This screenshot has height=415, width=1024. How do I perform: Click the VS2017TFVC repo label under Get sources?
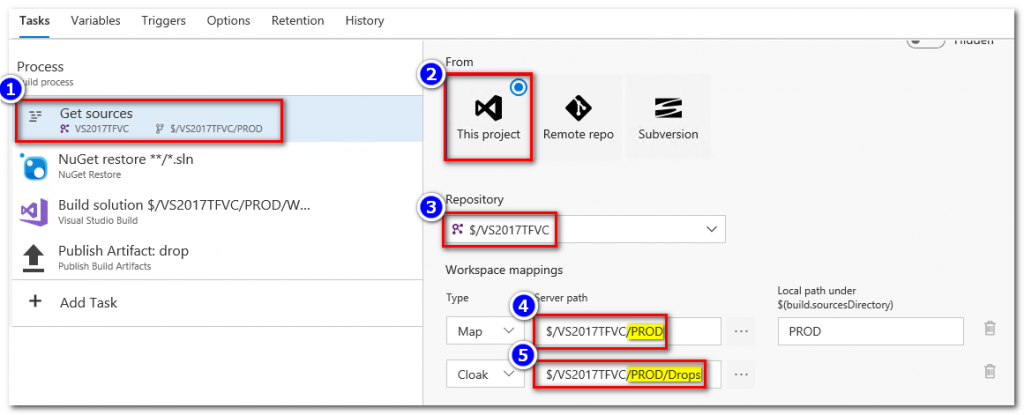(102, 129)
